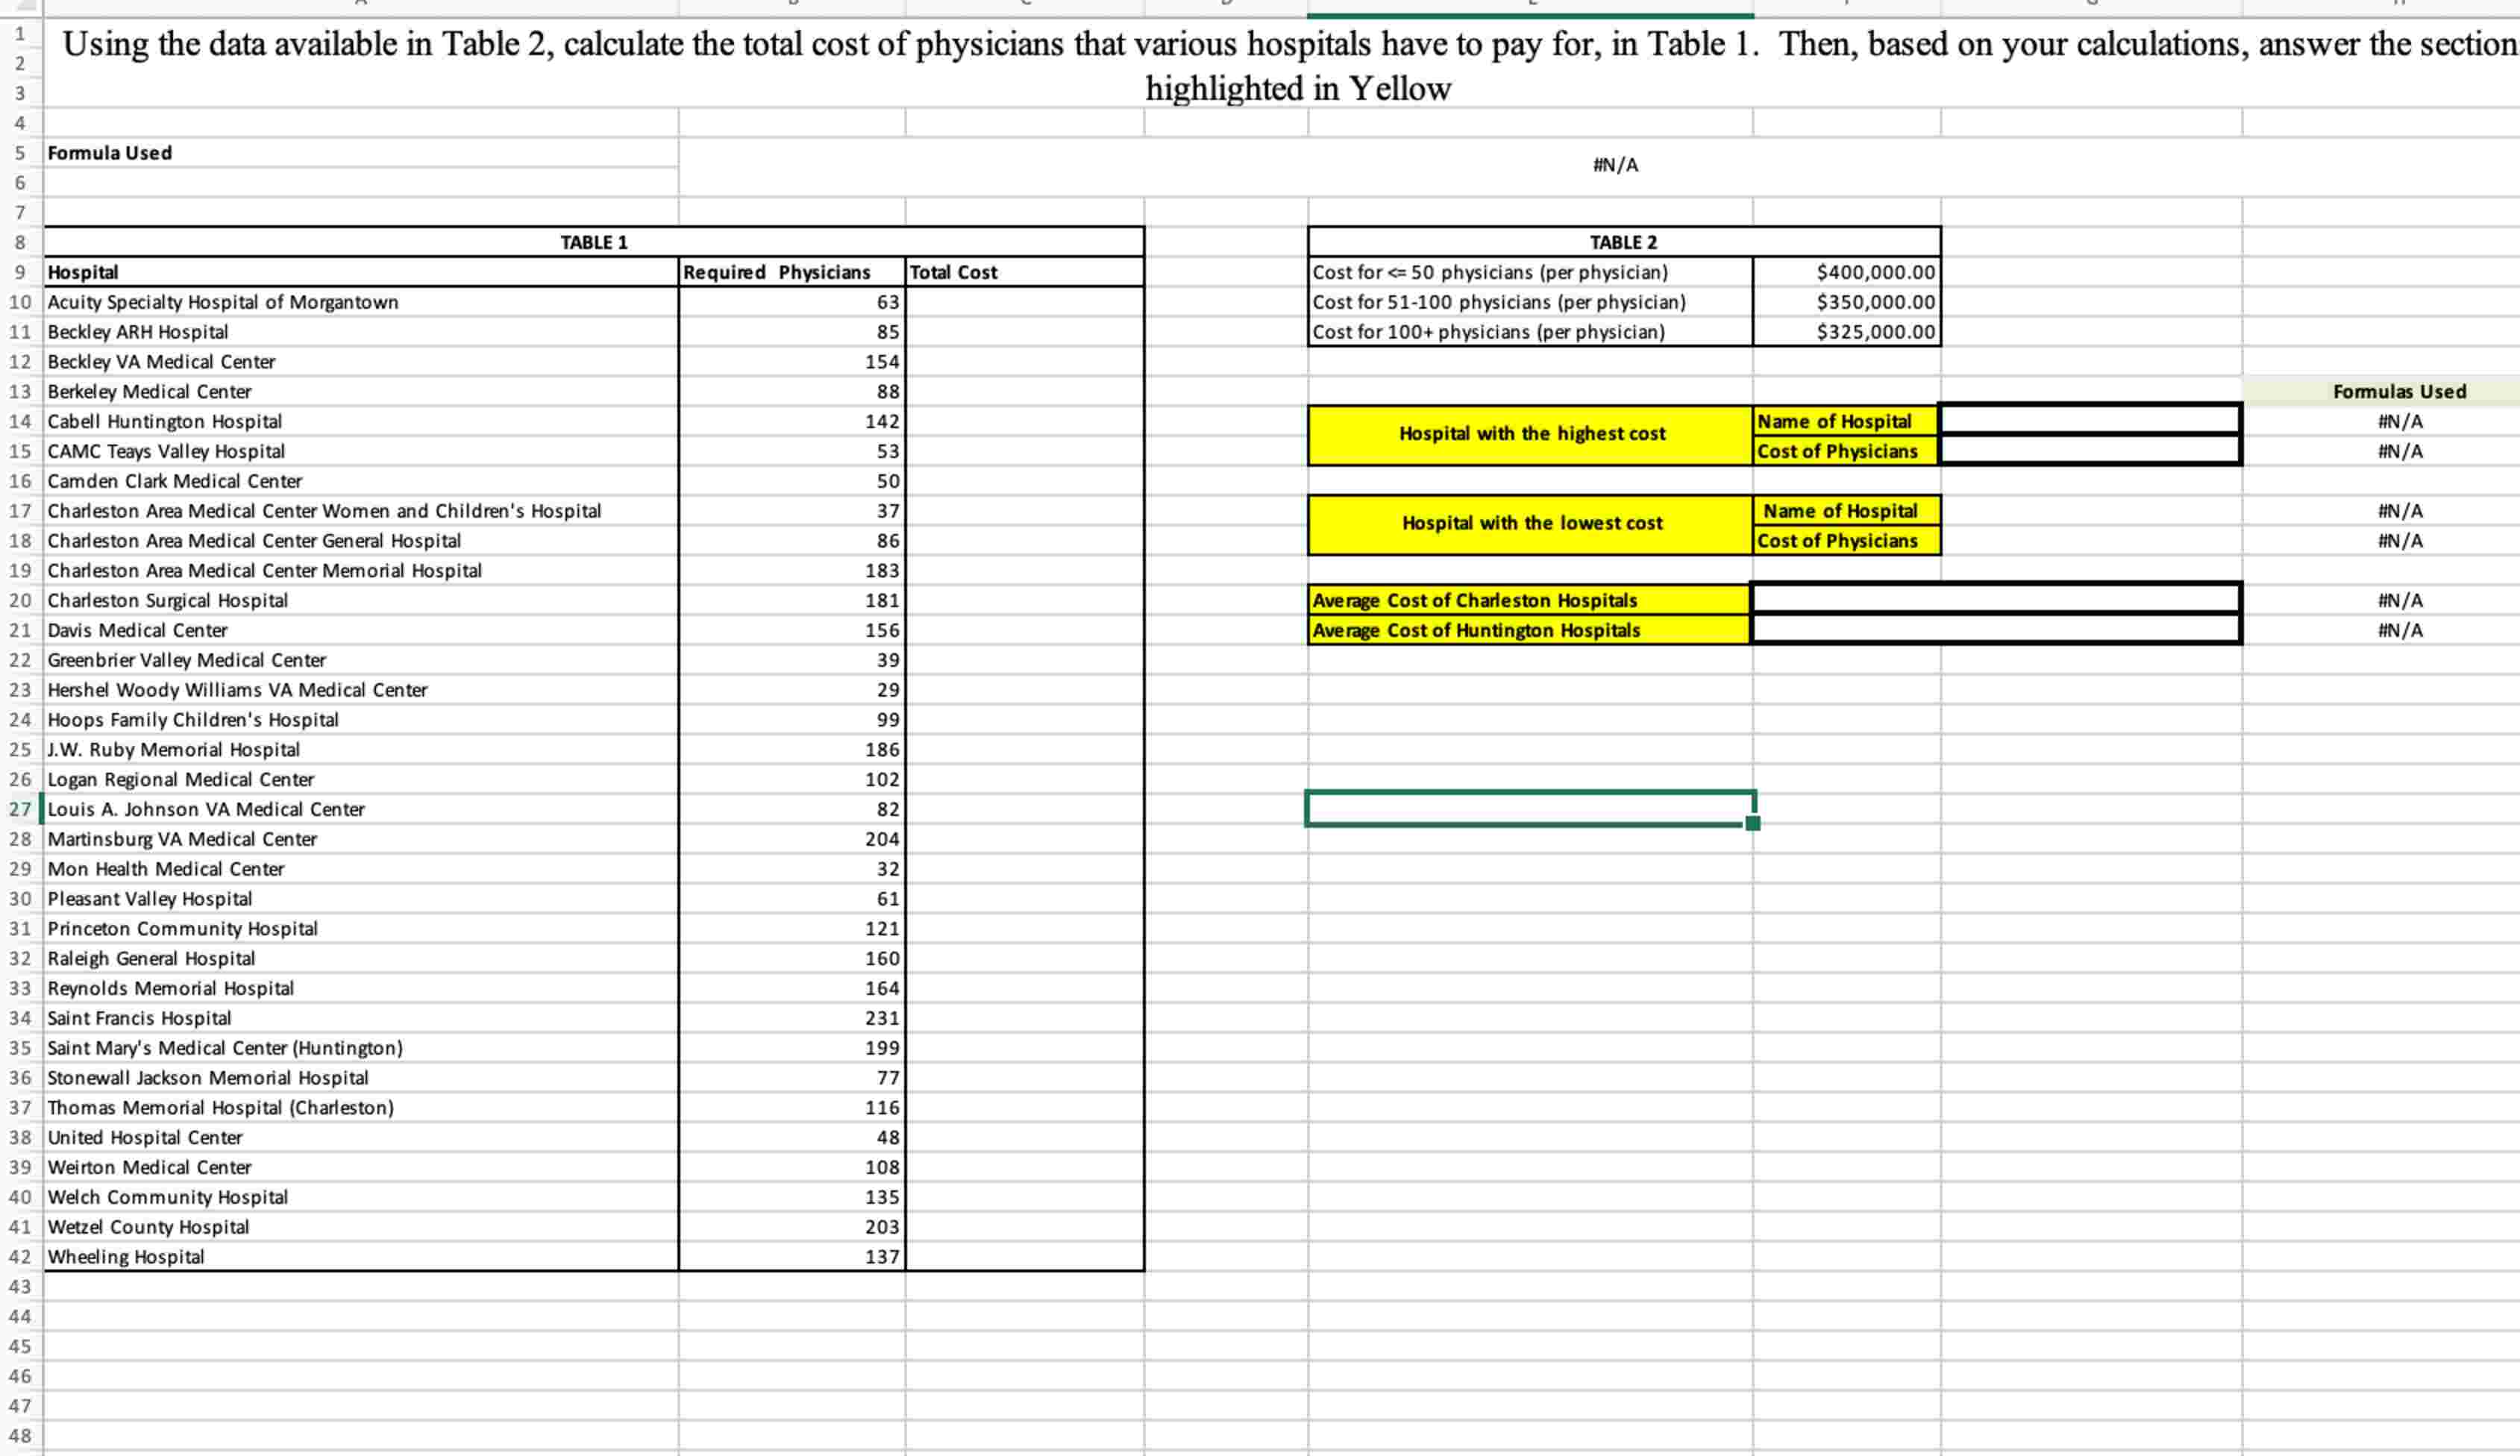Select the cell containing $400,000.00
The height and width of the screenshot is (1456, 2520).
point(1846,271)
